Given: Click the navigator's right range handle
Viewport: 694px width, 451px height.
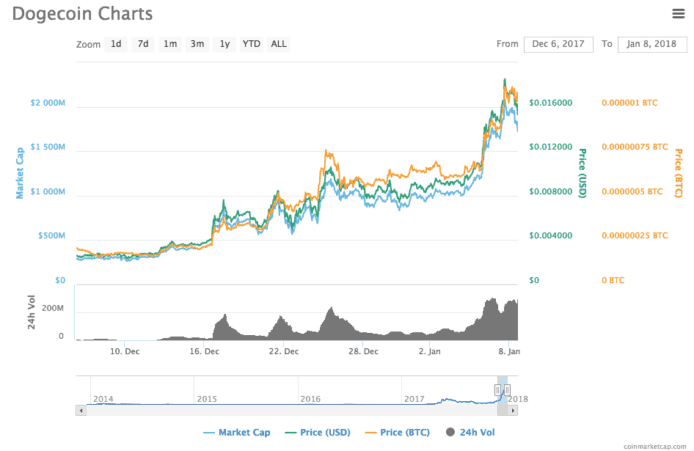Looking at the screenshot, I should pos(507,390).
